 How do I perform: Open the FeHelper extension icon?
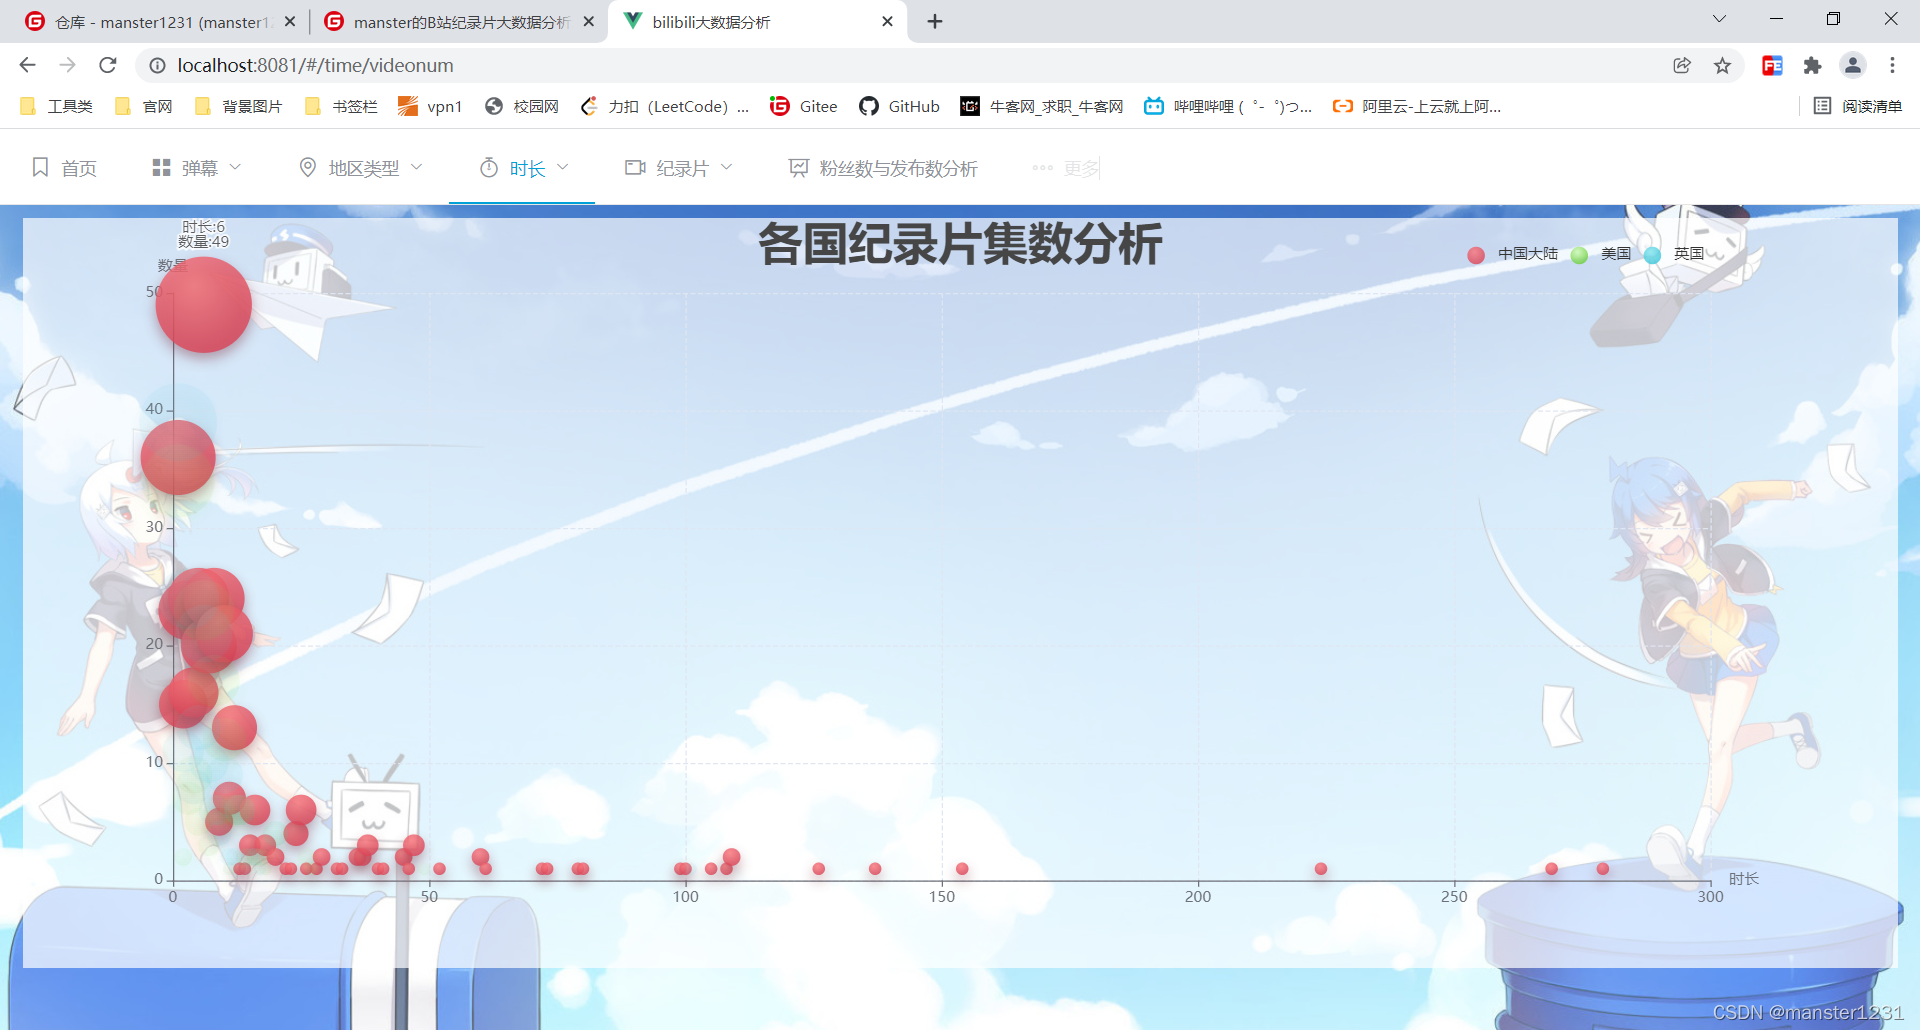point(1772,65)
